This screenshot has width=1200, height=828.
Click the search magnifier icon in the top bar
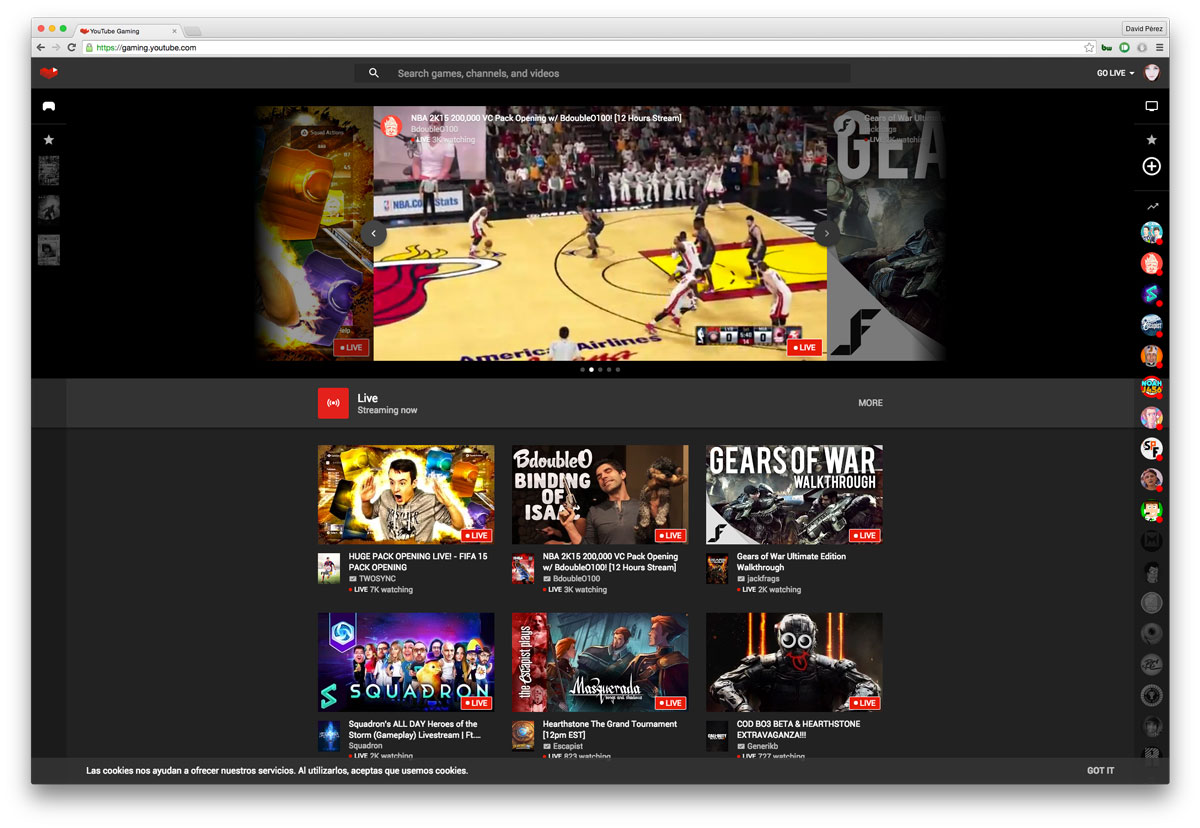point(374,72)
